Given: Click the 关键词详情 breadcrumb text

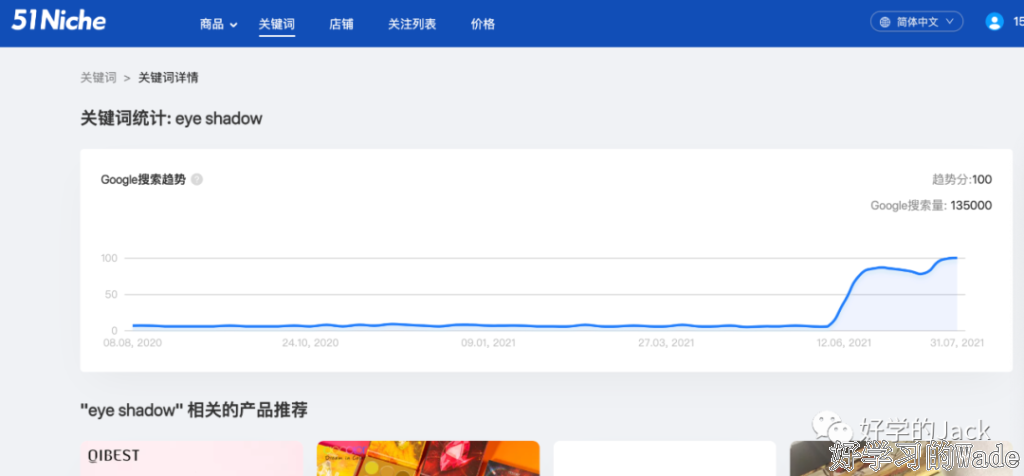Looking at the screenshot, I should (x=168, y=78).
